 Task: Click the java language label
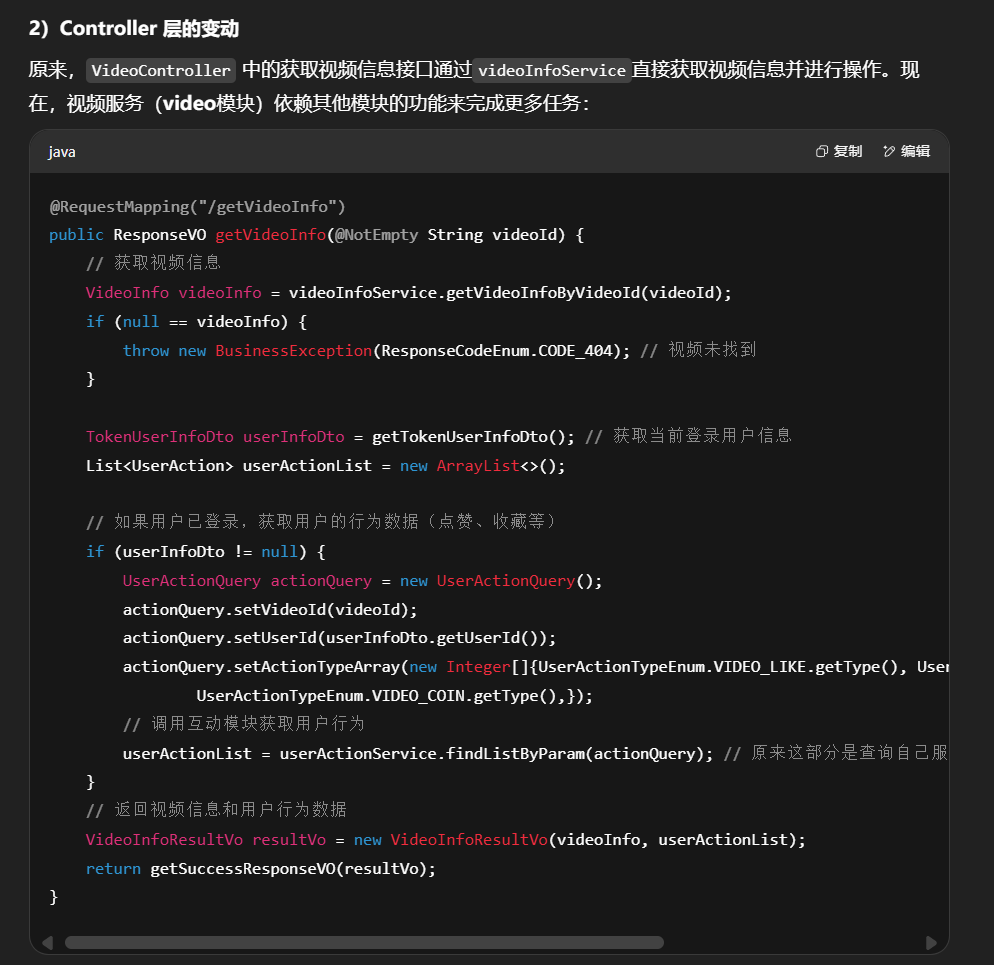point(62,151)
